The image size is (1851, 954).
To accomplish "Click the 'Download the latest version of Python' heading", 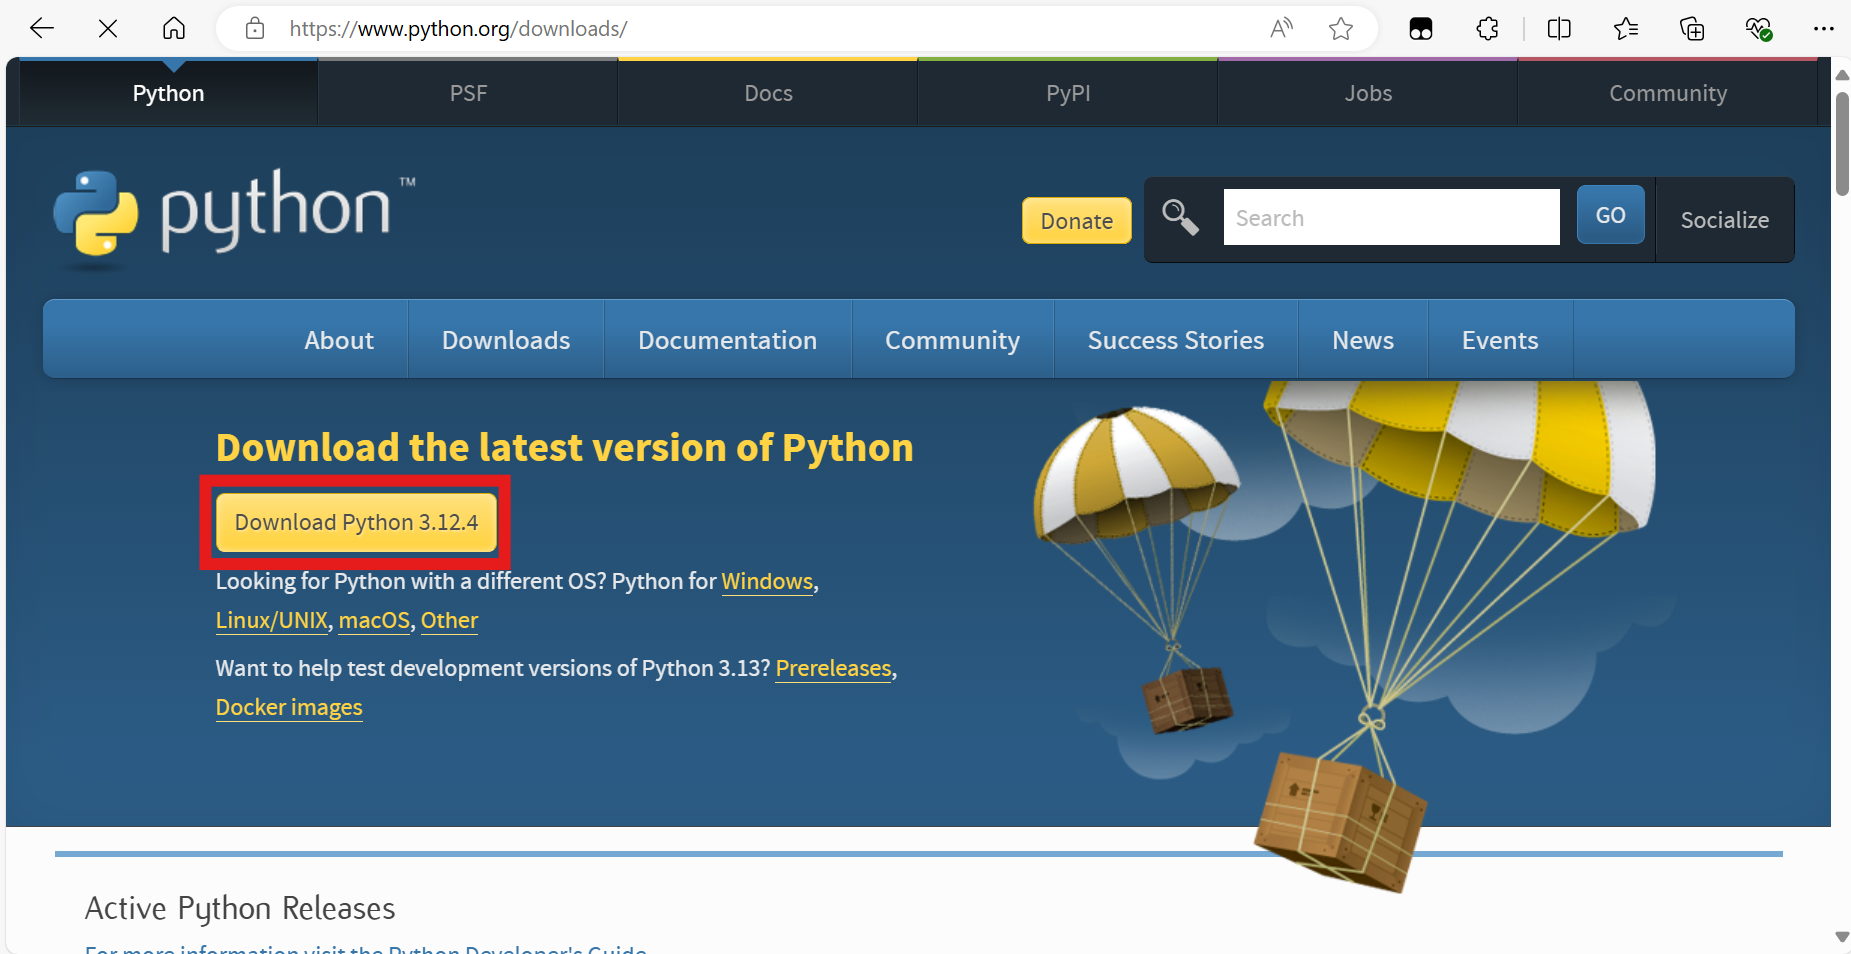I will (x=565, y=447).
